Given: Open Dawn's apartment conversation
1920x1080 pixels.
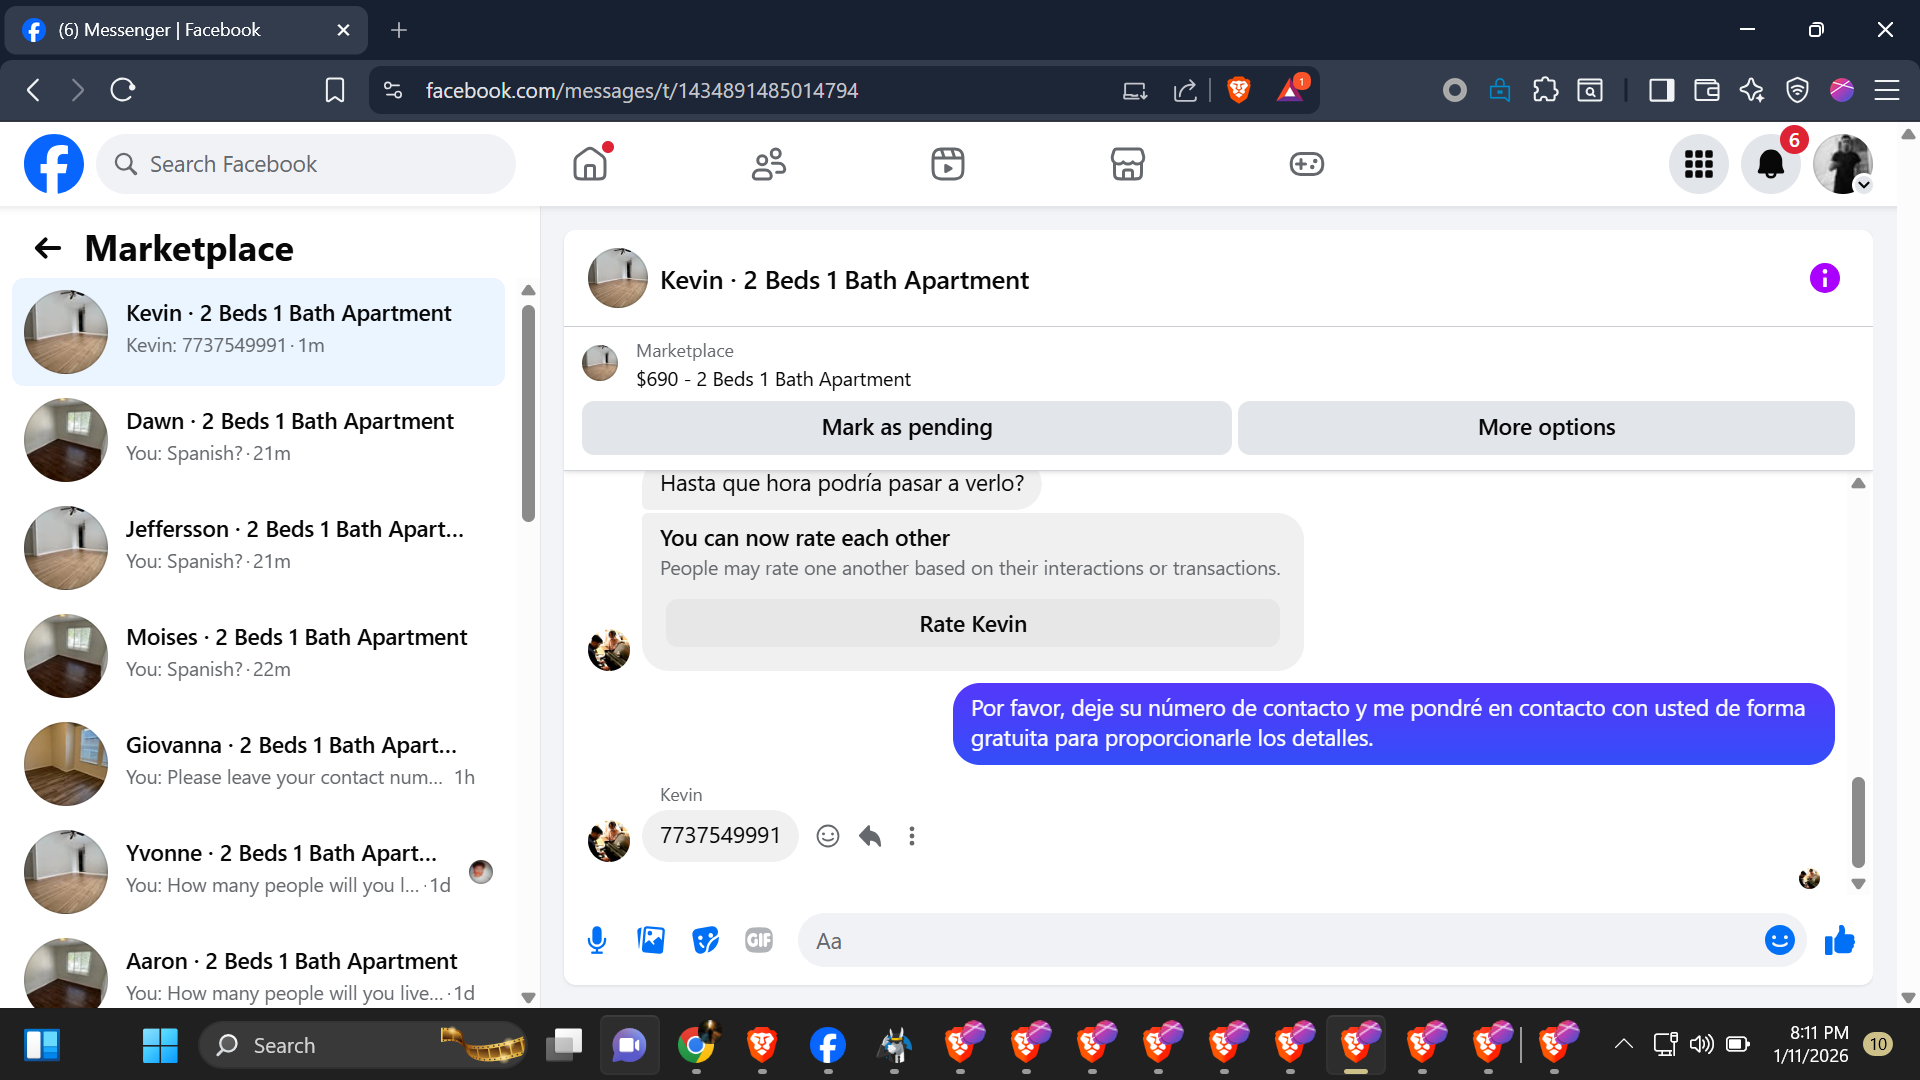Looking at the screenshot, I should 258,439.
